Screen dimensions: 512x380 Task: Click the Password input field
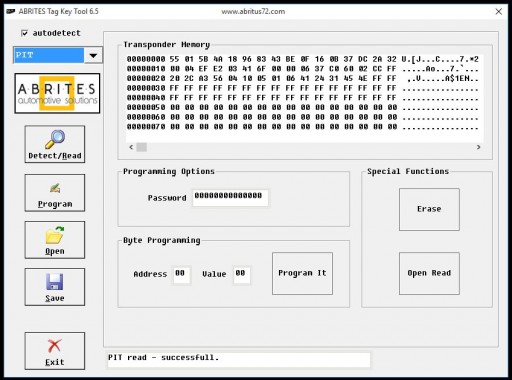click(230, 198)
